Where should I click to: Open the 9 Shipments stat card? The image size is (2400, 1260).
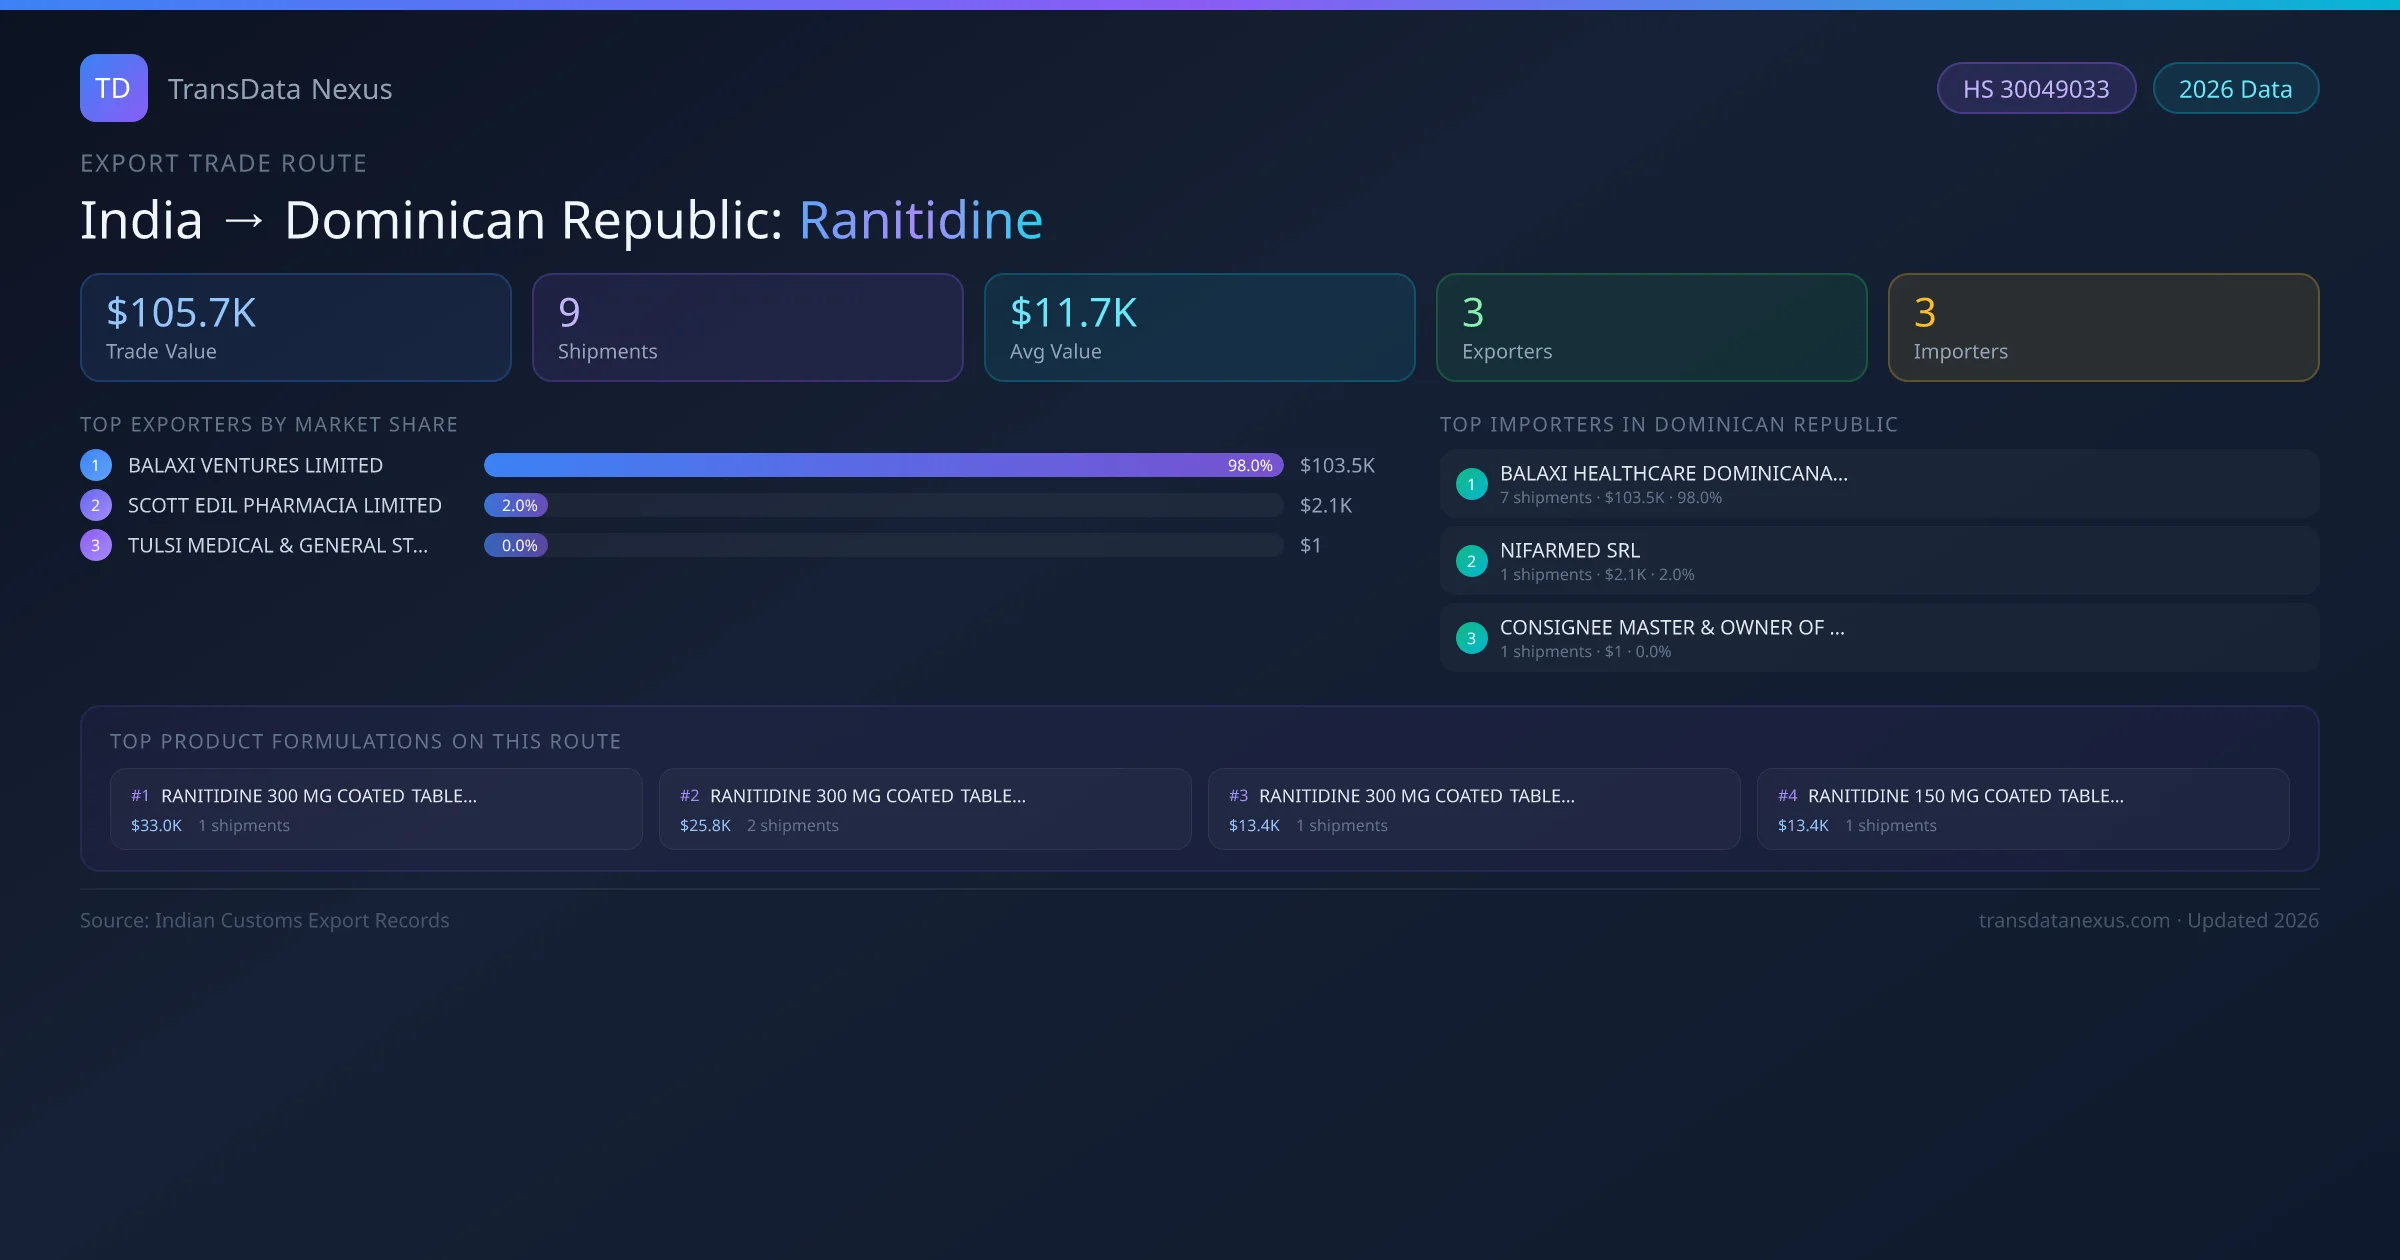point(747,328)
